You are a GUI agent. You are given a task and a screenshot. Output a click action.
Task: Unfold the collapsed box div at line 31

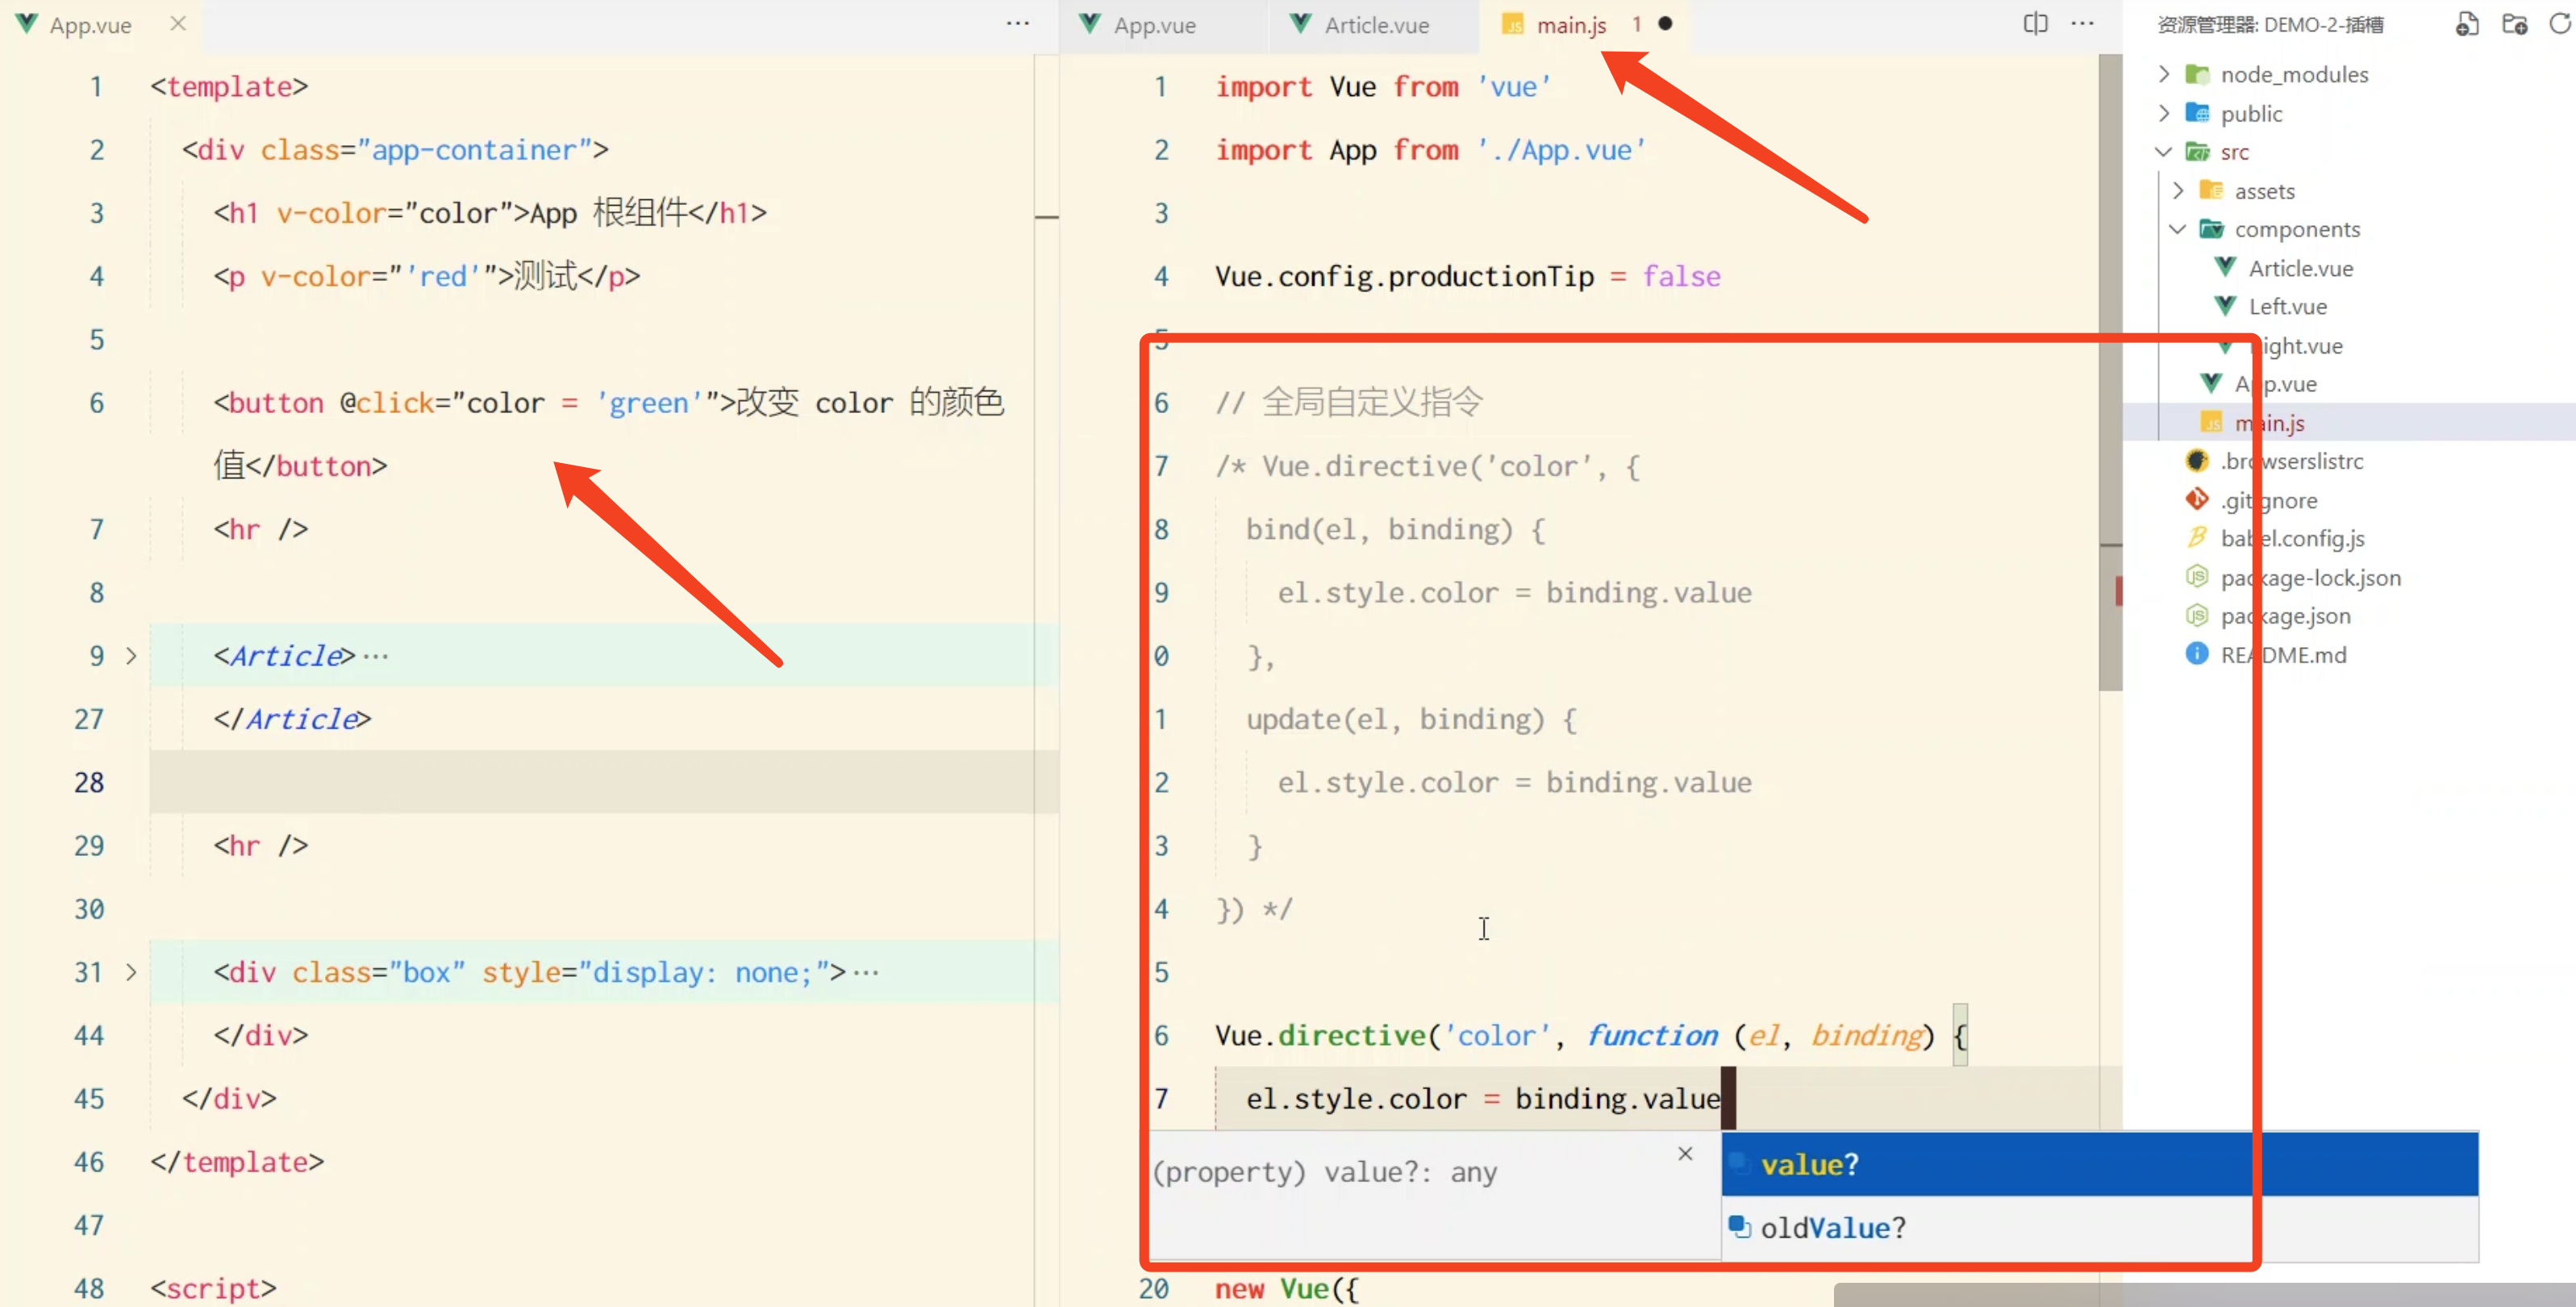[x=131, y=972]
